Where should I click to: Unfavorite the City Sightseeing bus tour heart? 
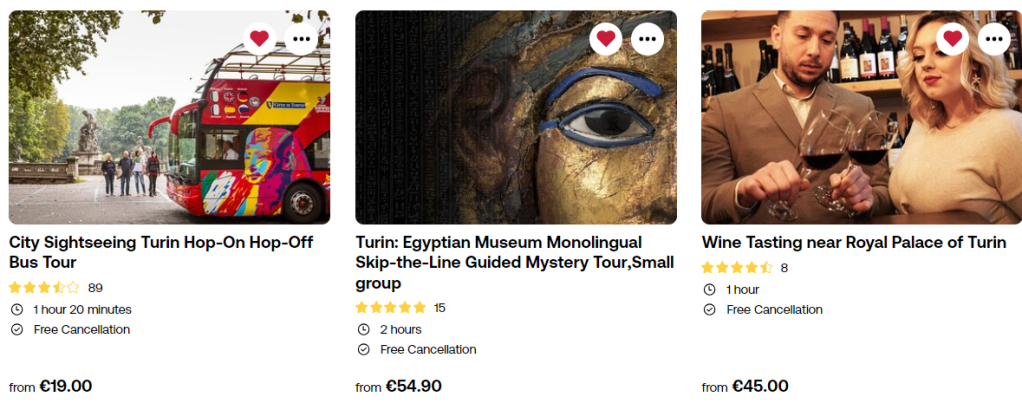pos(259,39)
